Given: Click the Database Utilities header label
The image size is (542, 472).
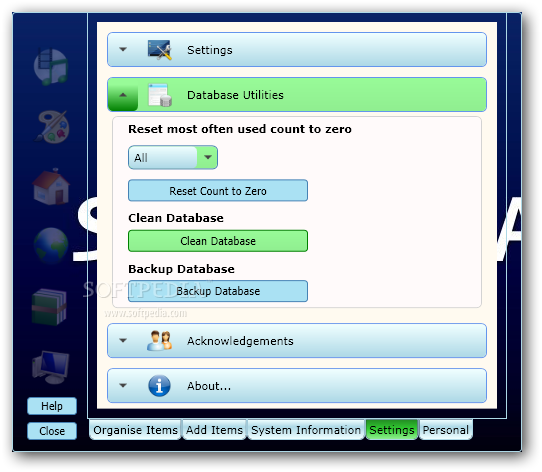Looking at the screenshot, I should [x=235, y=95].
